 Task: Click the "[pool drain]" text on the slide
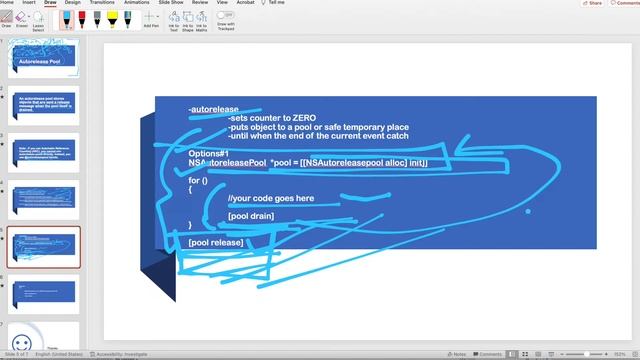251,216
